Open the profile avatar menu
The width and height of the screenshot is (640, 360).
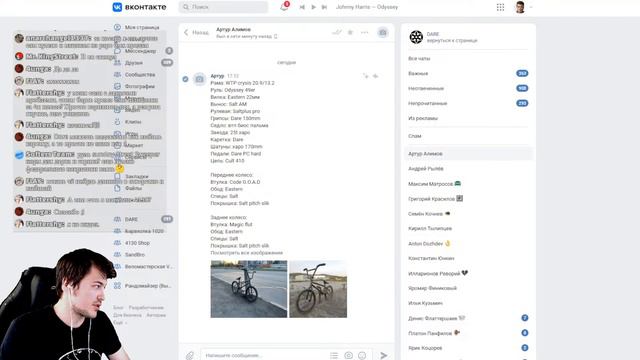coord(520,7)
